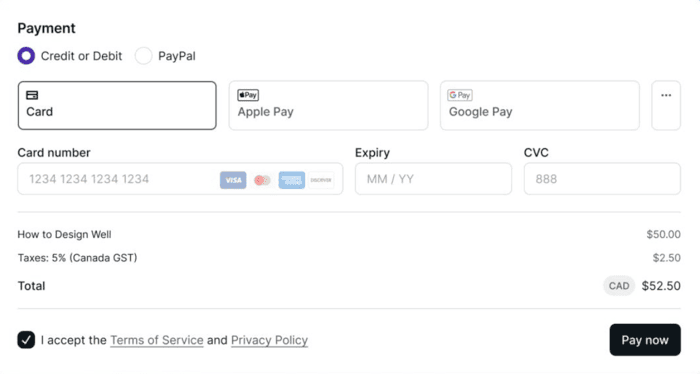
Task: Switch to the Apple Pay tab
Action: [x=329, y=105]
